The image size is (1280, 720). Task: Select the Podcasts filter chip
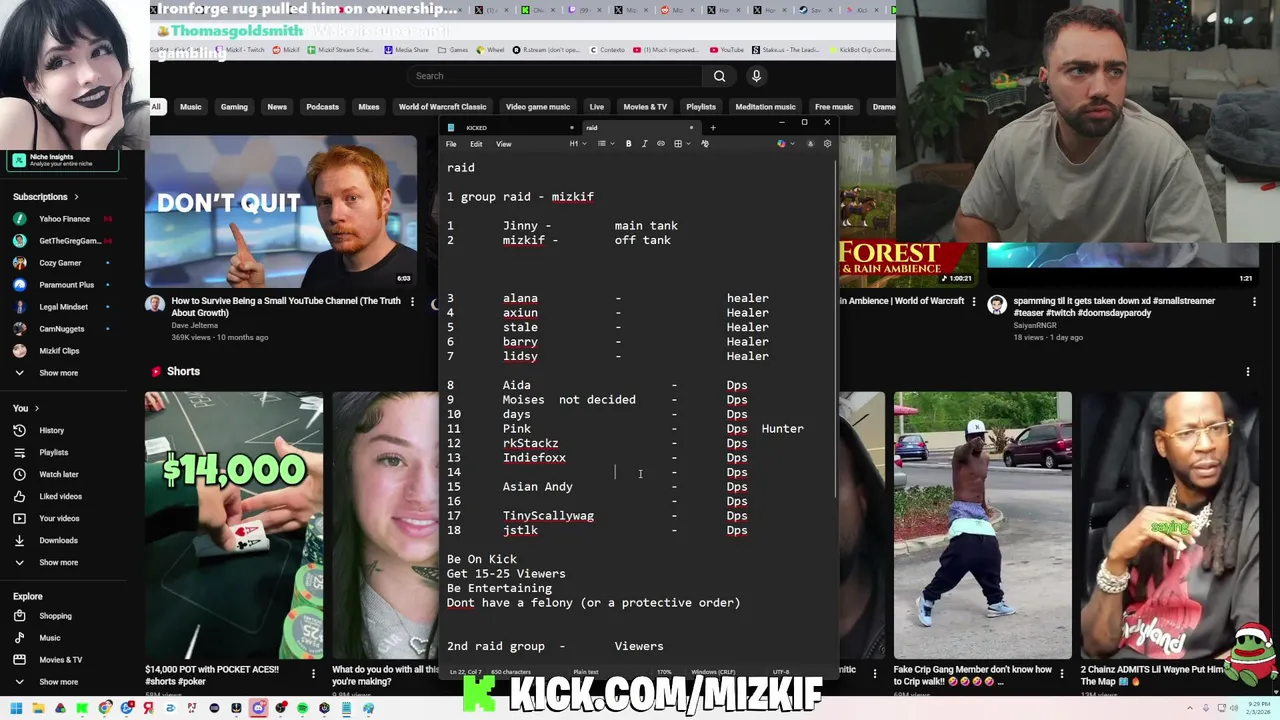[x=322, y=107]
